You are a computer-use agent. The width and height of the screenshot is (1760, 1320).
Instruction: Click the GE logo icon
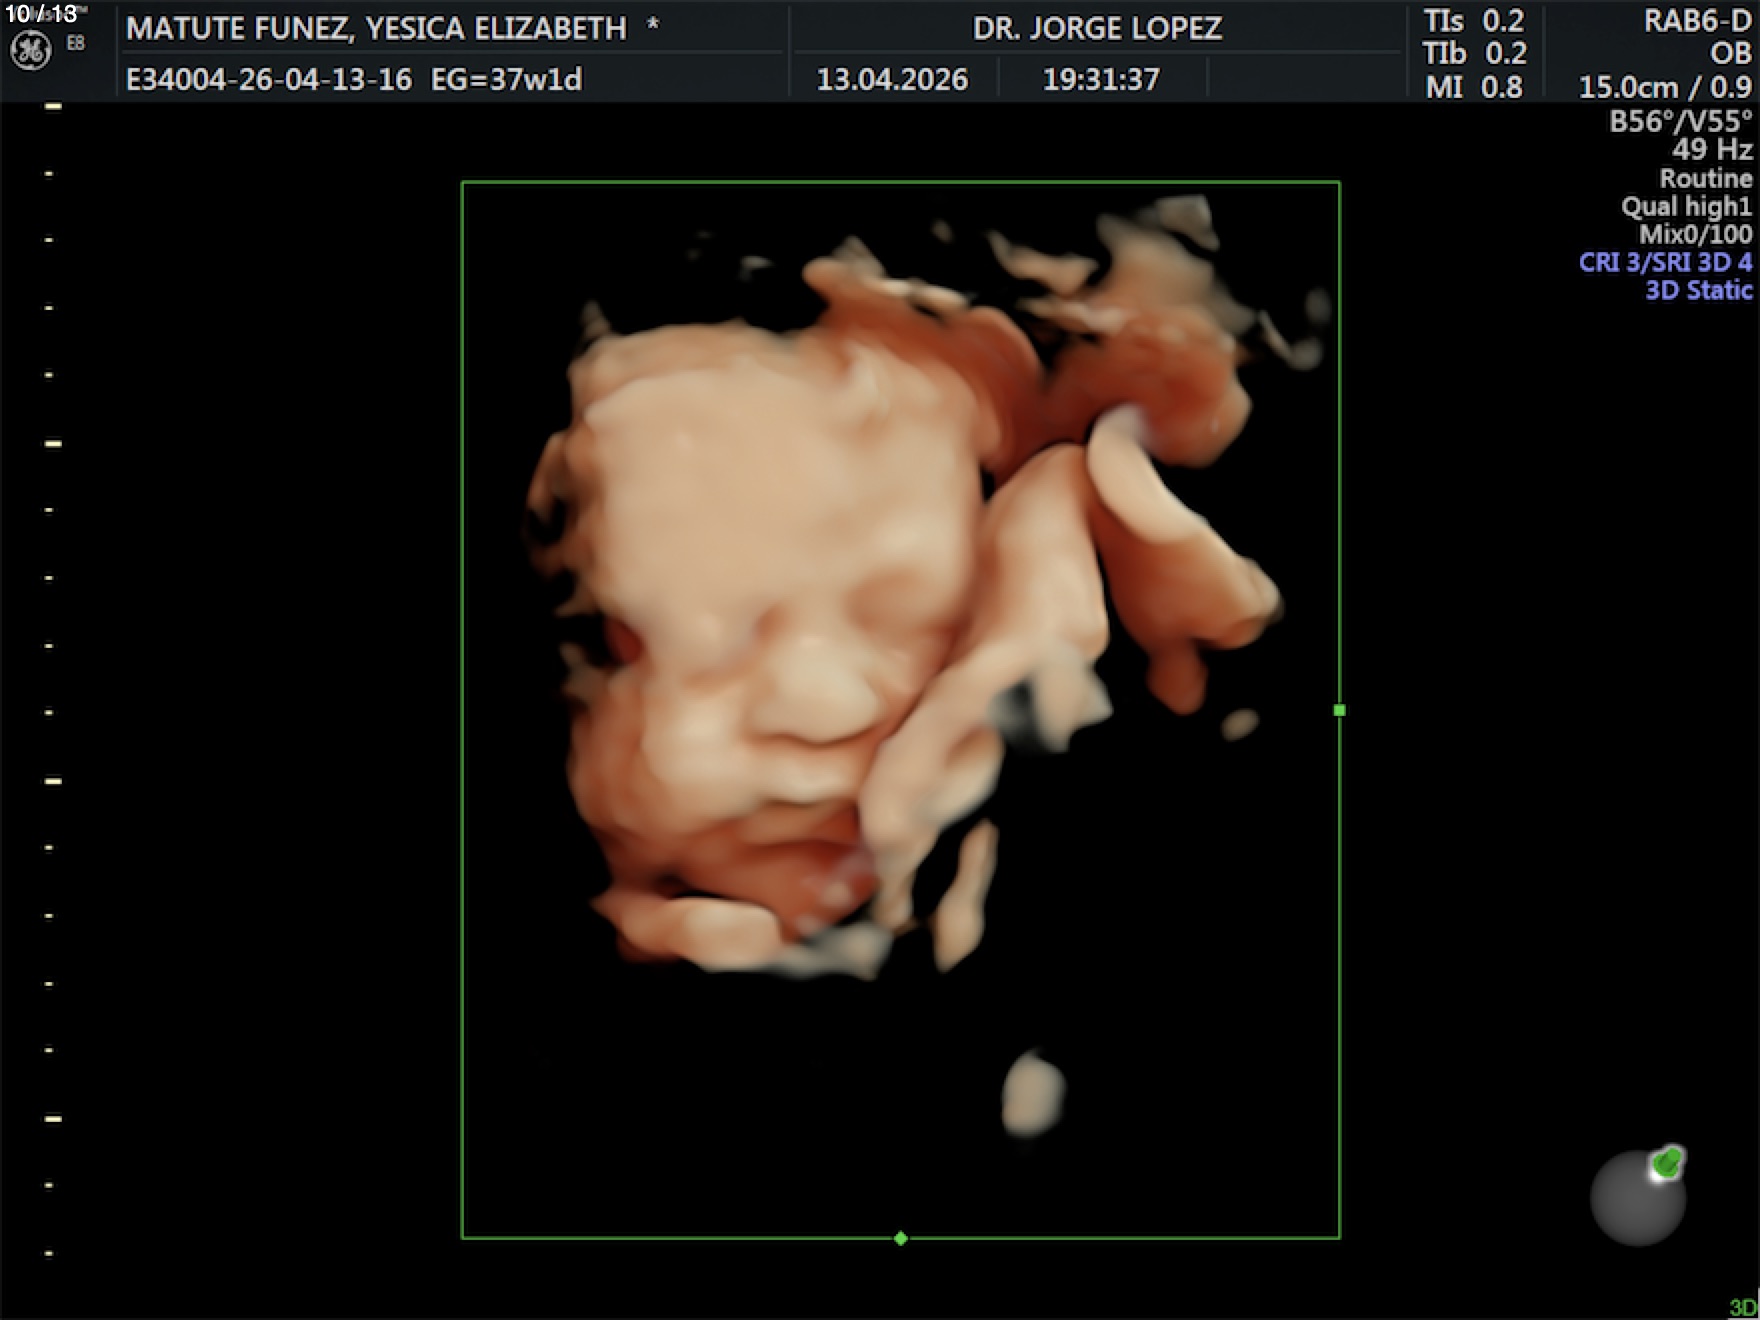pyautogui.click(x=30, y=50)
